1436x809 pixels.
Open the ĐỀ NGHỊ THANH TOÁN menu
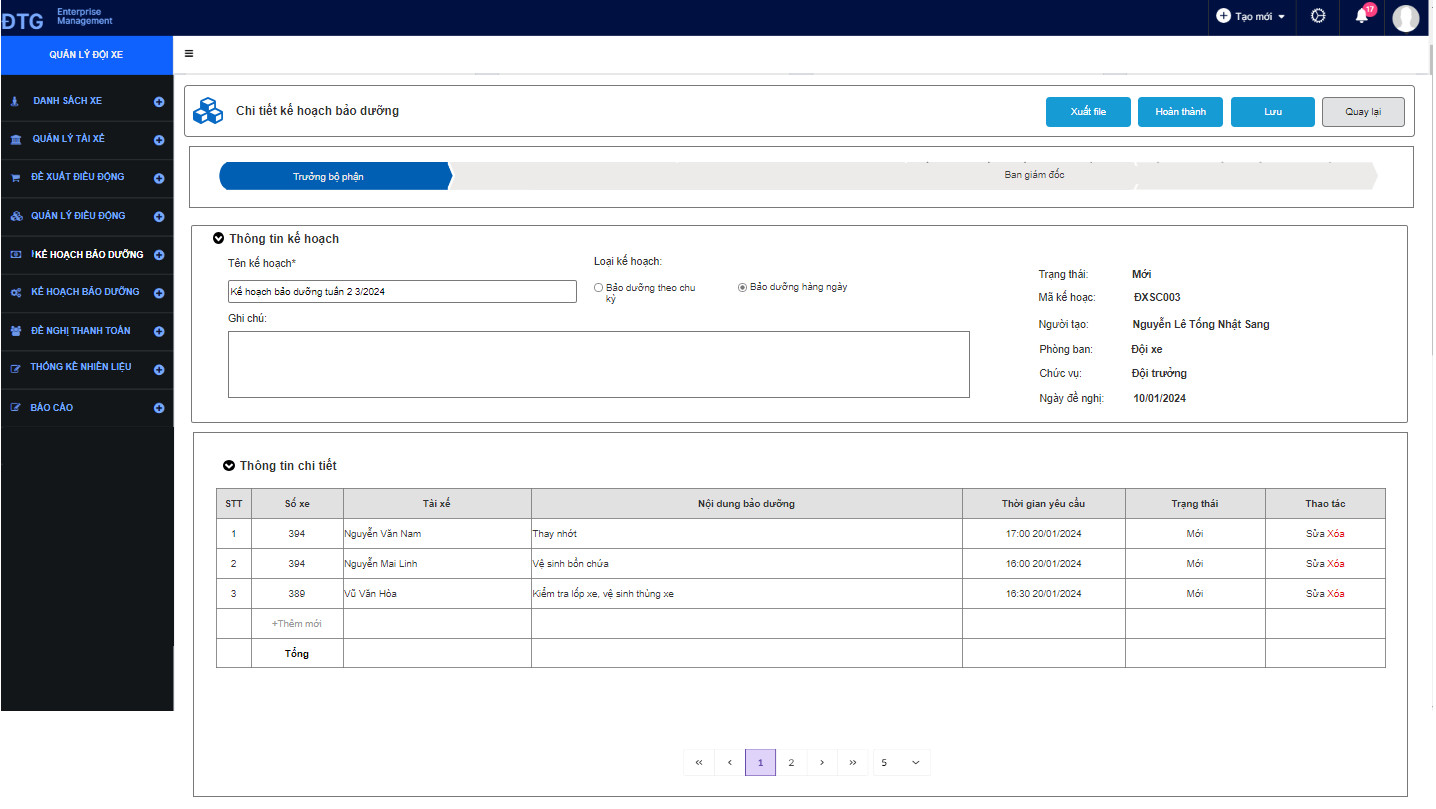[x=80, y=331]
